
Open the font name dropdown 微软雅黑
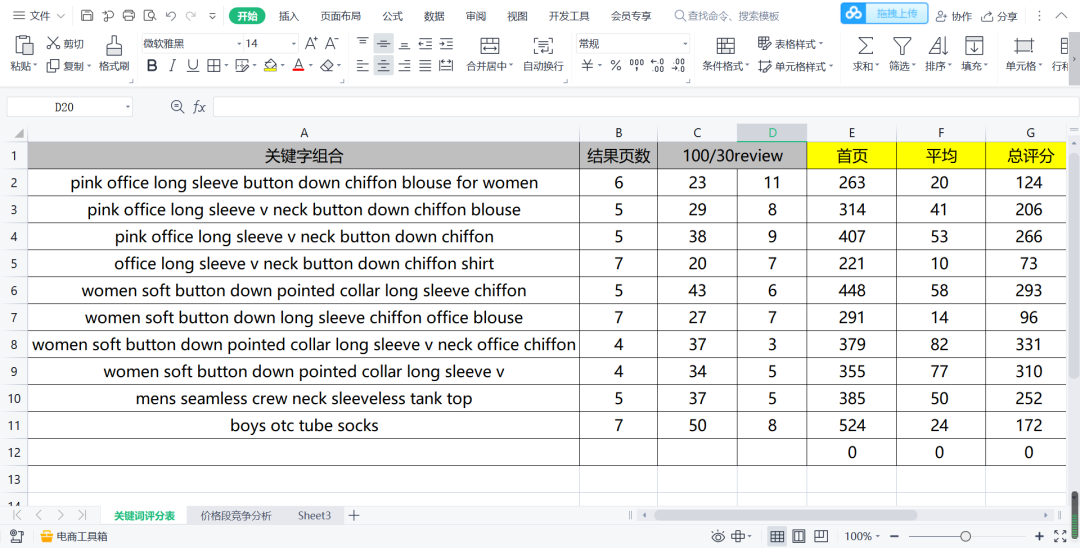(239, 44)
